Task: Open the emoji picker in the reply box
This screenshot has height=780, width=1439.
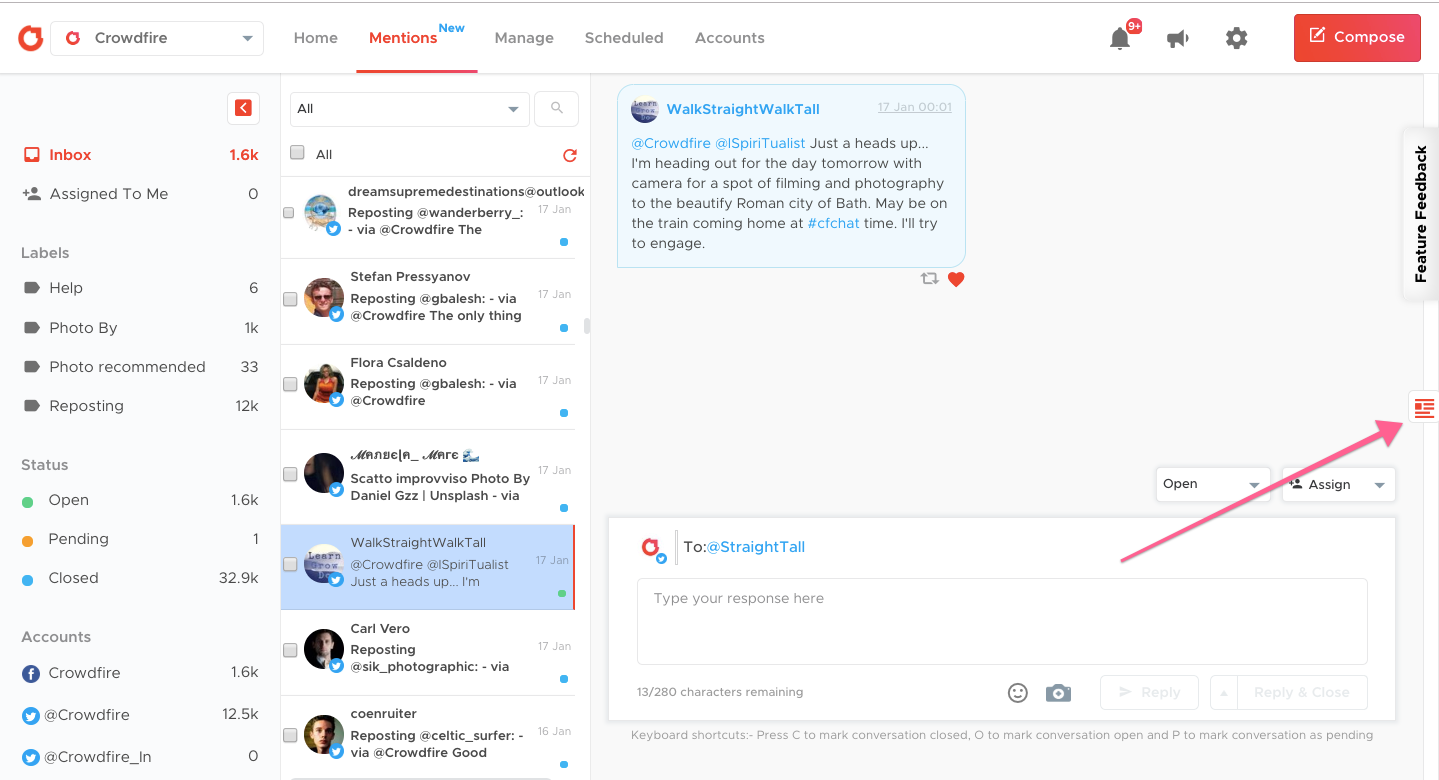Action: pyautogui.click(x=1017, y=692)
